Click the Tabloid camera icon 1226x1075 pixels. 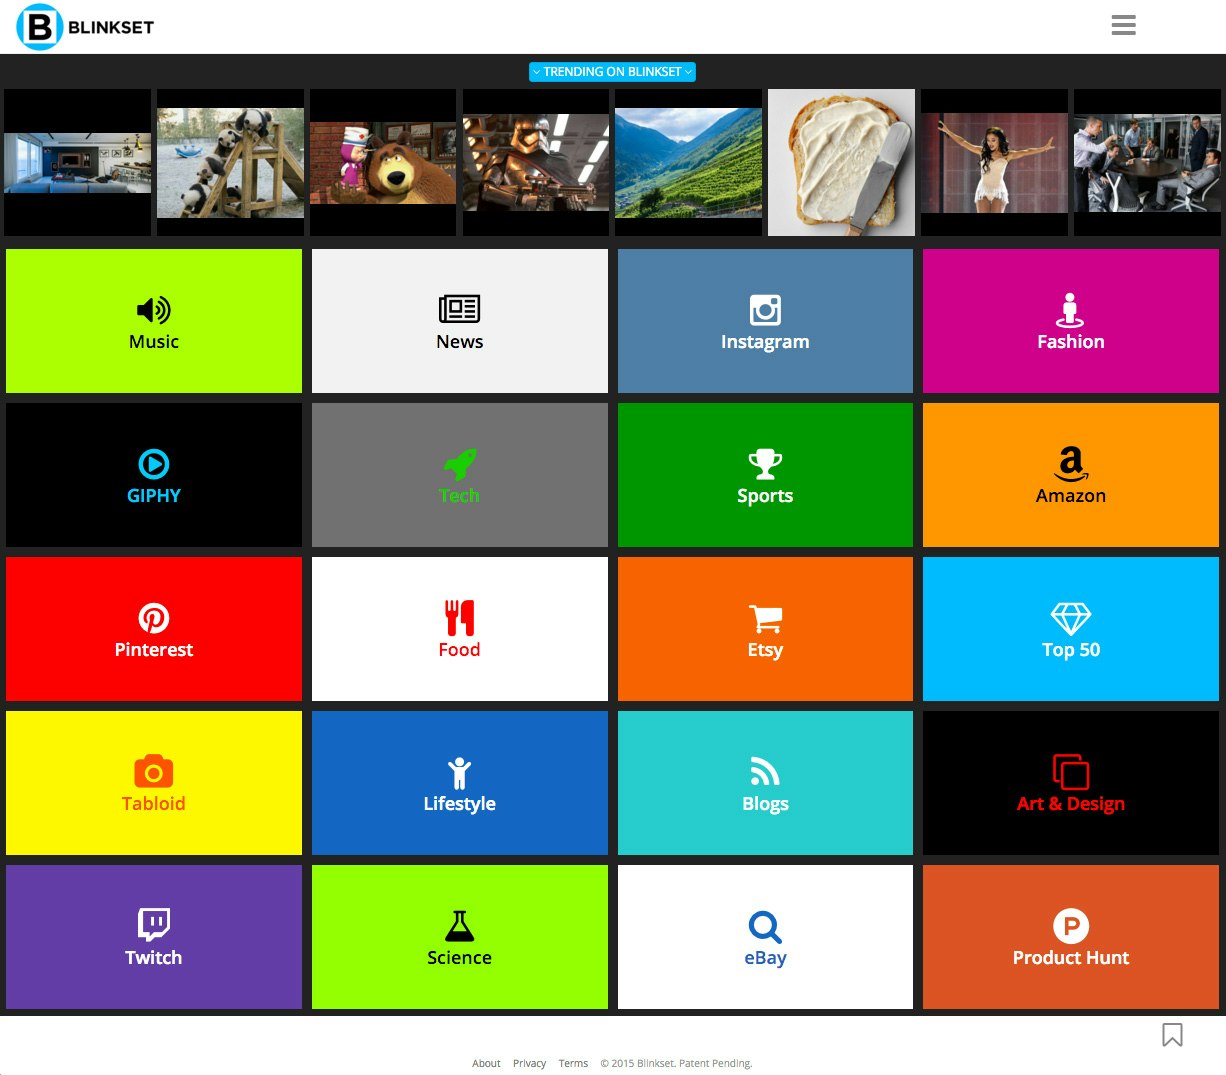154,772
